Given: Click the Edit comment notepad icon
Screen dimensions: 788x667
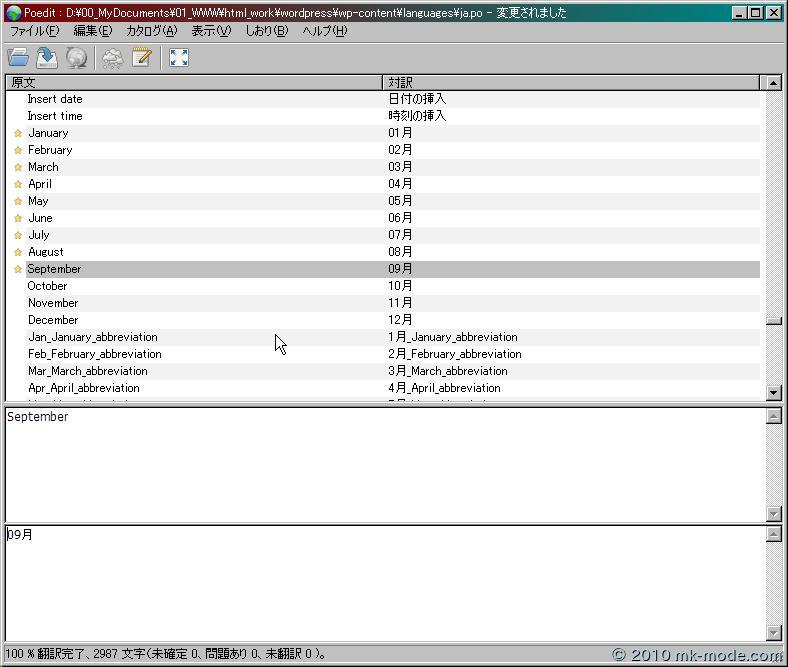Looking at the screenshot, I should pyautogui.click(x=141, y=58).
